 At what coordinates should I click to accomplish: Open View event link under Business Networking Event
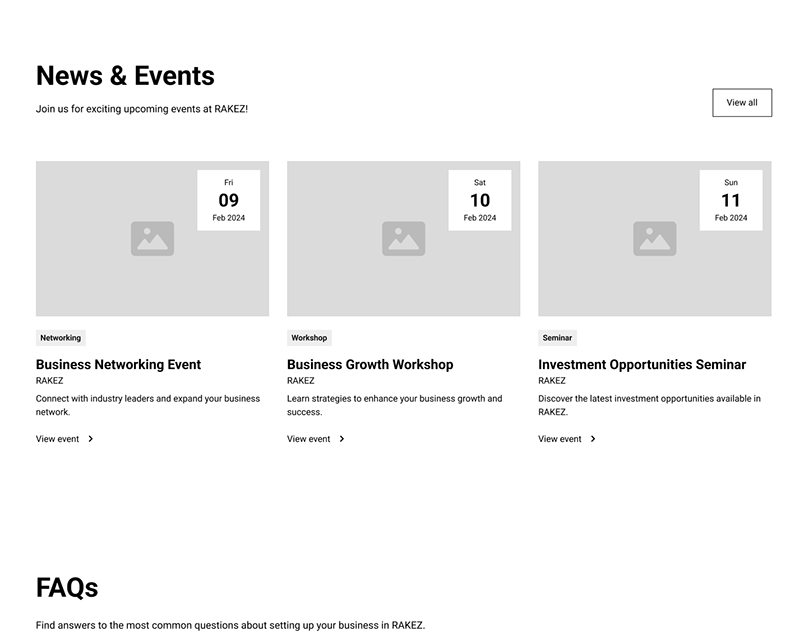point(56,438)
